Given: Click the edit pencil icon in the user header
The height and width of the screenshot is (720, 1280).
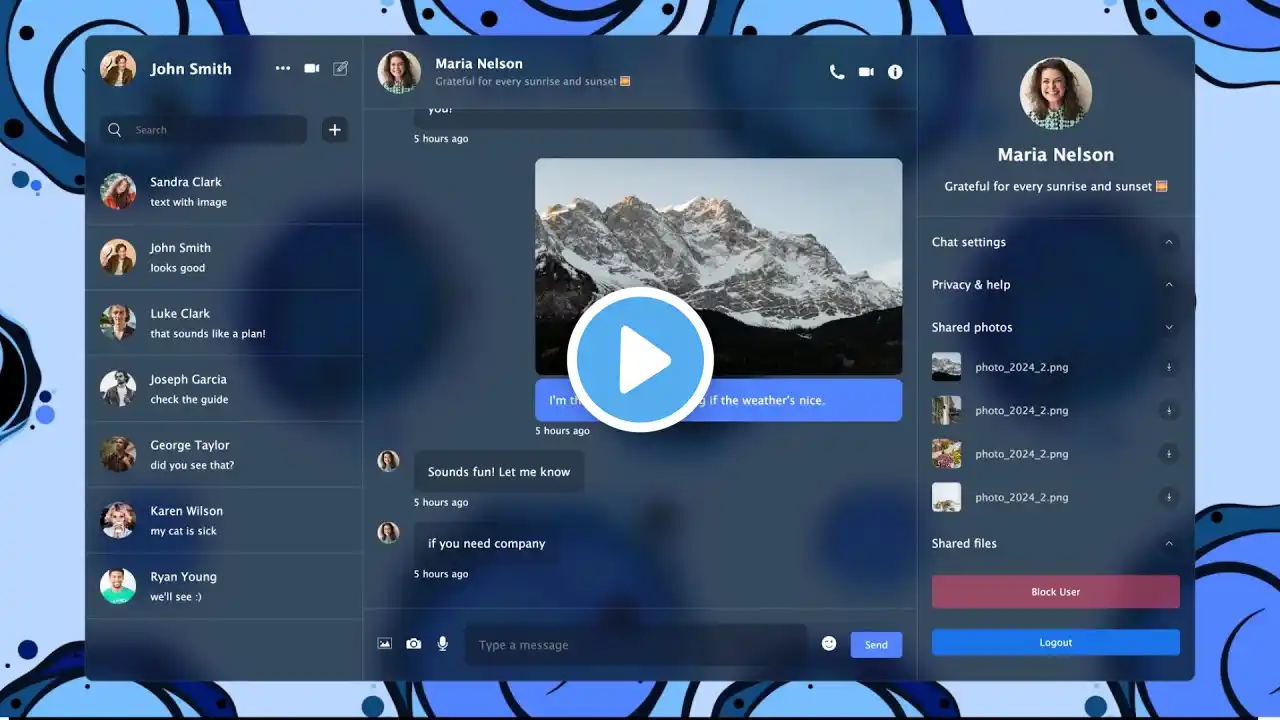Looking at the screenshot, I should (340, 68).
